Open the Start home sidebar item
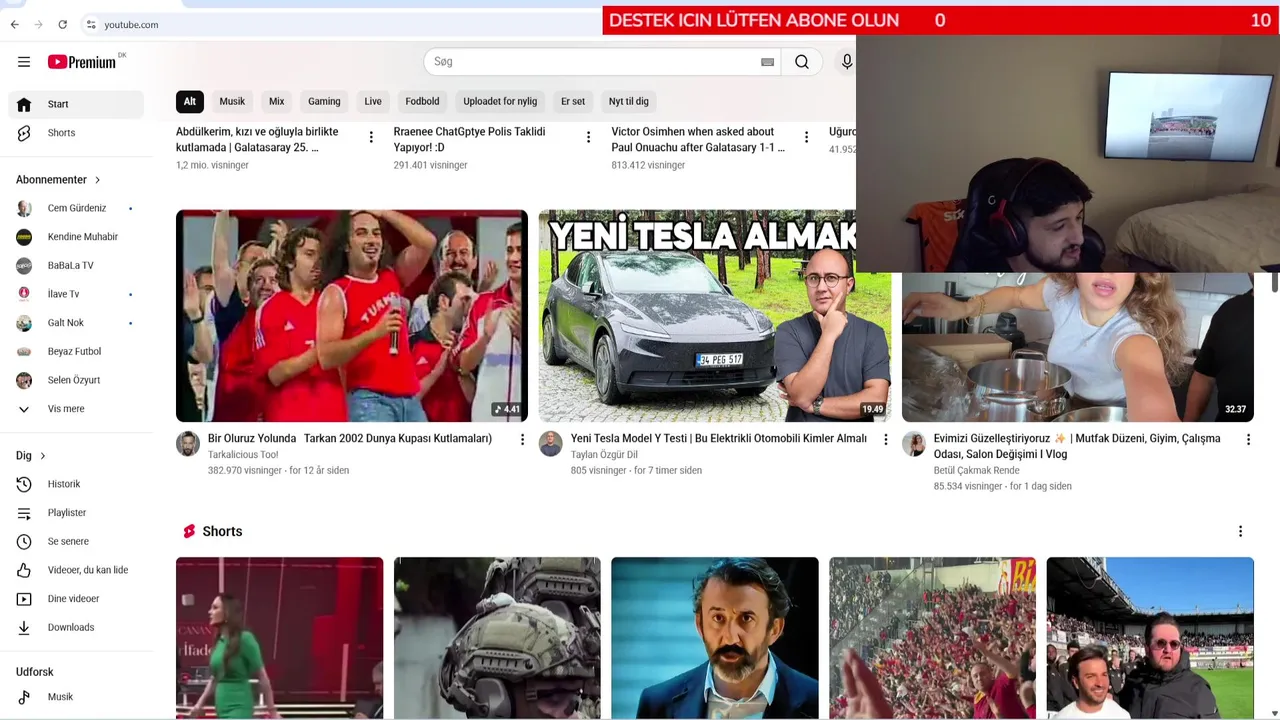 tap(76, 104)
